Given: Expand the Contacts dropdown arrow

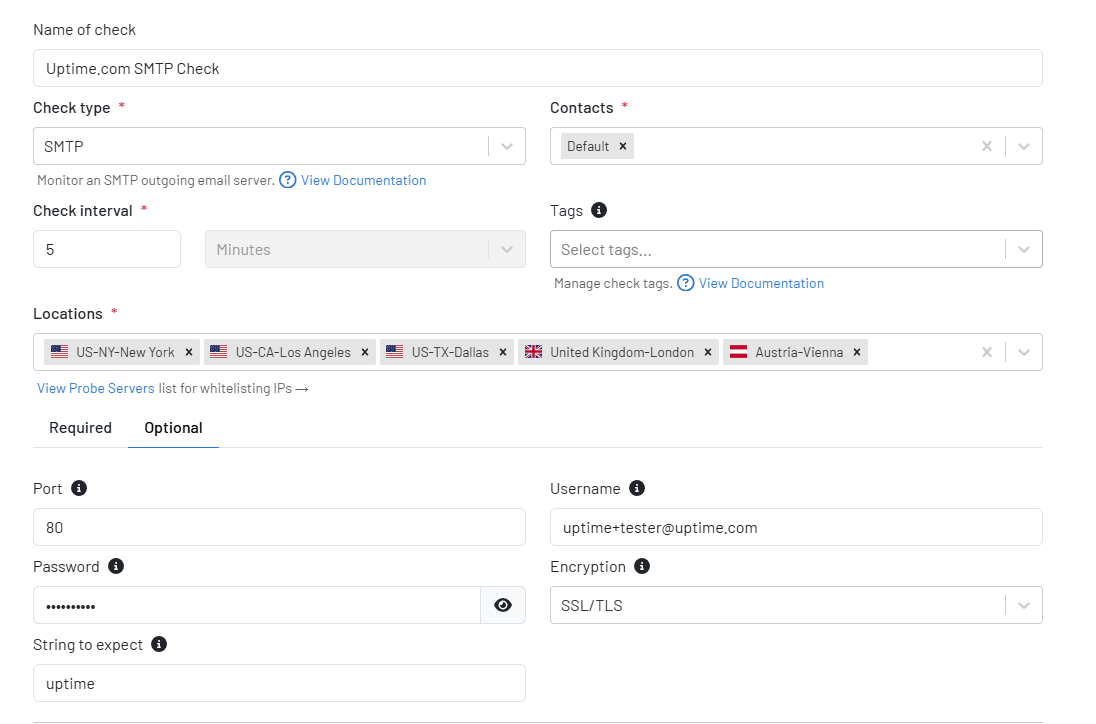Looking at the screenshot, I should pyautogui.click(x=1023, y=146).
